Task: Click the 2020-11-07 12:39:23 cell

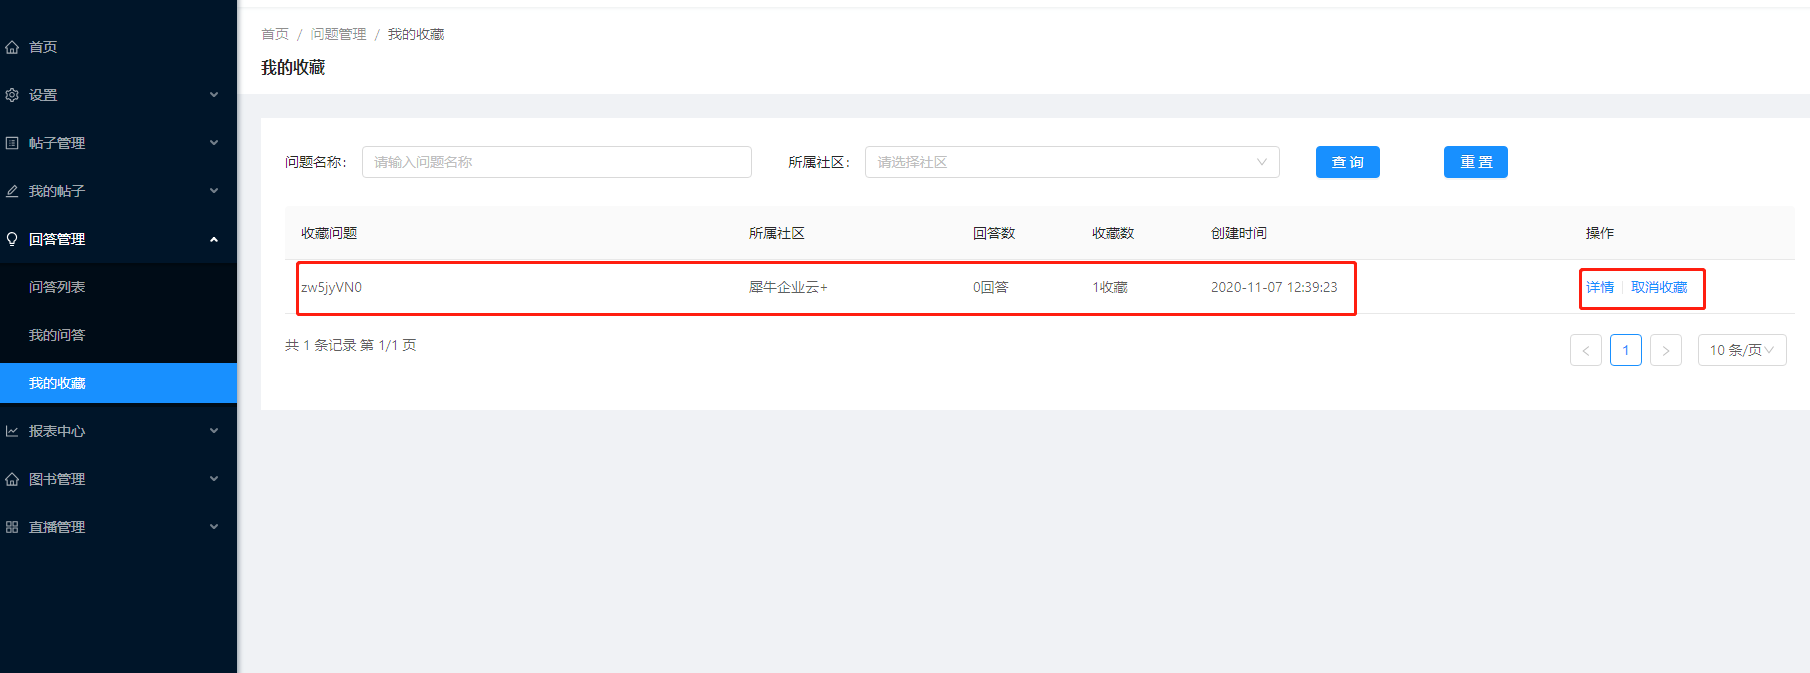Action: pos(1274,287)
